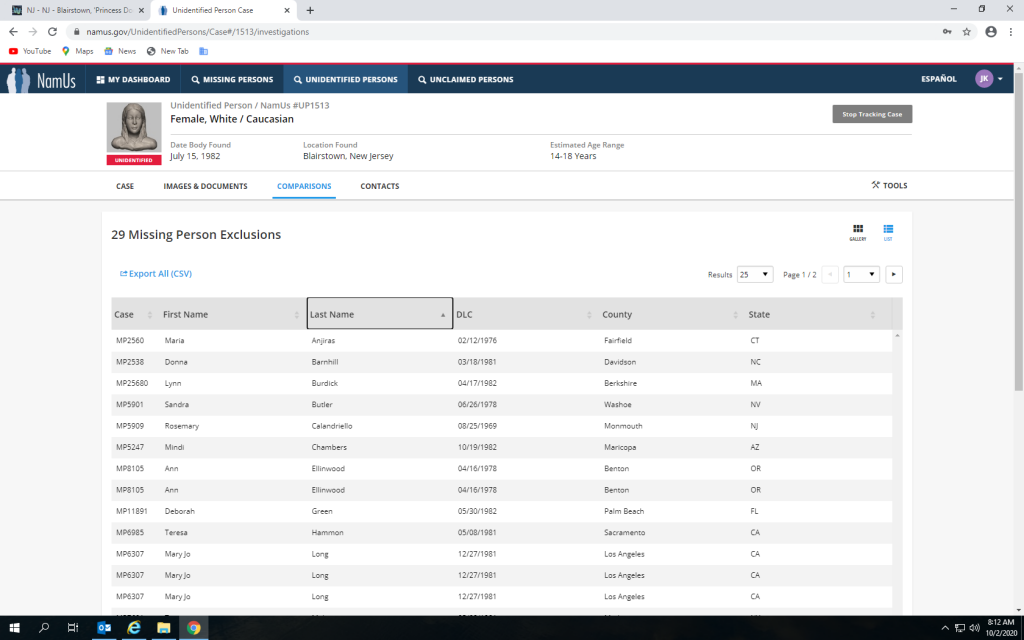Switch to the Contacts tab
Viewport: 1024px width, 640px height.
(380, 186)
